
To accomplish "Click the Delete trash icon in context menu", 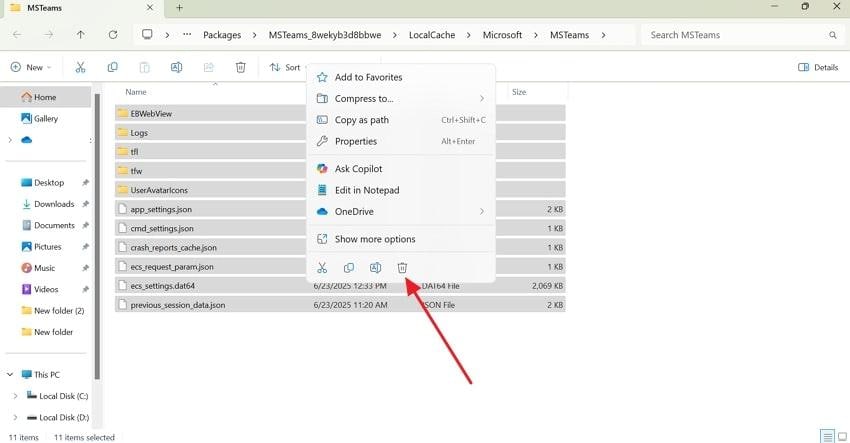I will pyautogui.click(x=402, y=267).
